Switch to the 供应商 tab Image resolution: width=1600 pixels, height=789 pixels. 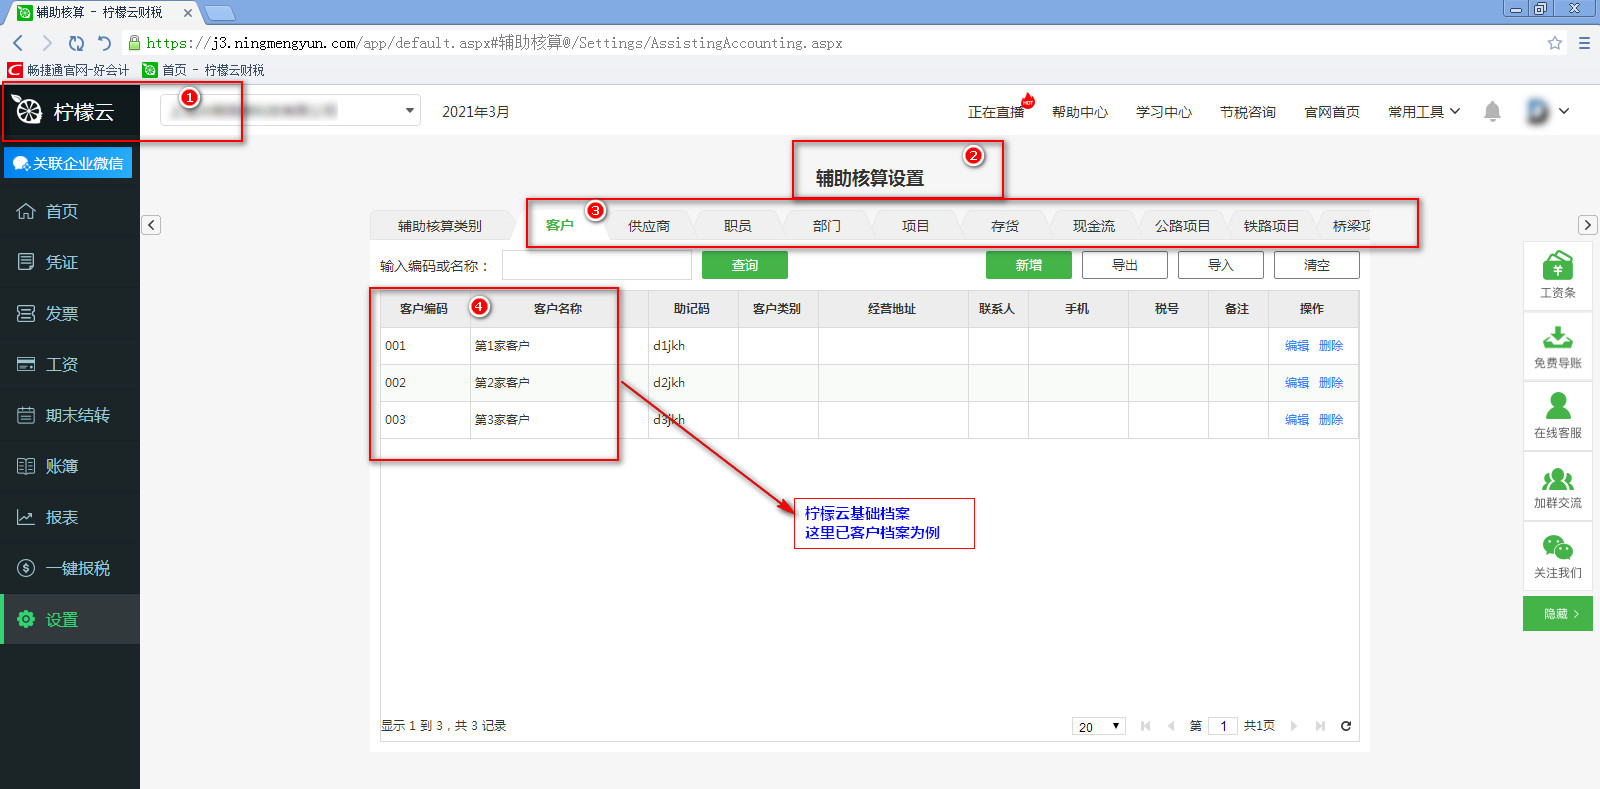pos(648,226)
